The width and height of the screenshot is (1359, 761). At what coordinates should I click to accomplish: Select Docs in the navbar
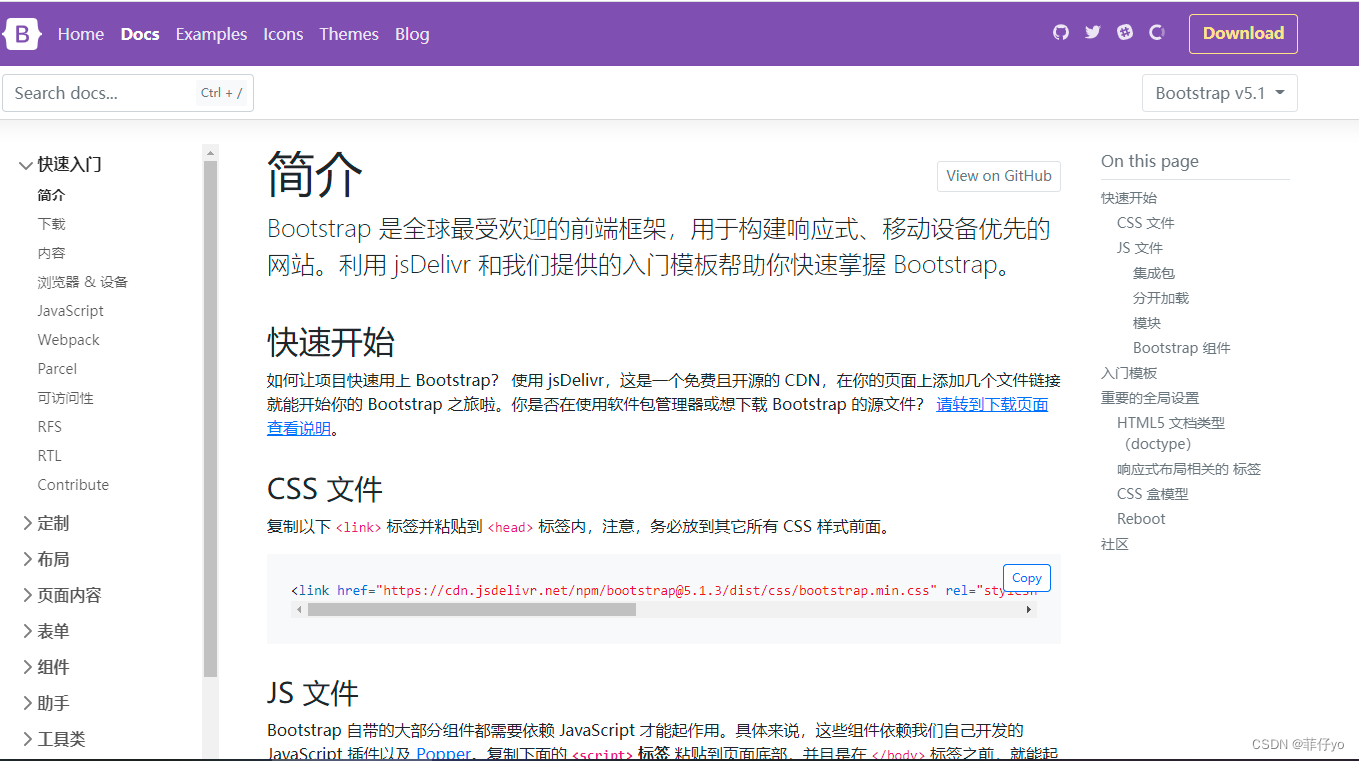[x=140, y=34]
